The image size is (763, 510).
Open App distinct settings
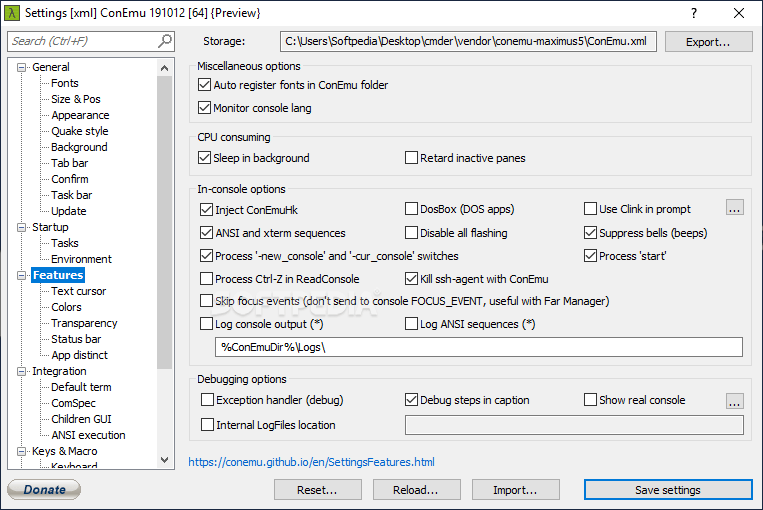pos(79,355)
